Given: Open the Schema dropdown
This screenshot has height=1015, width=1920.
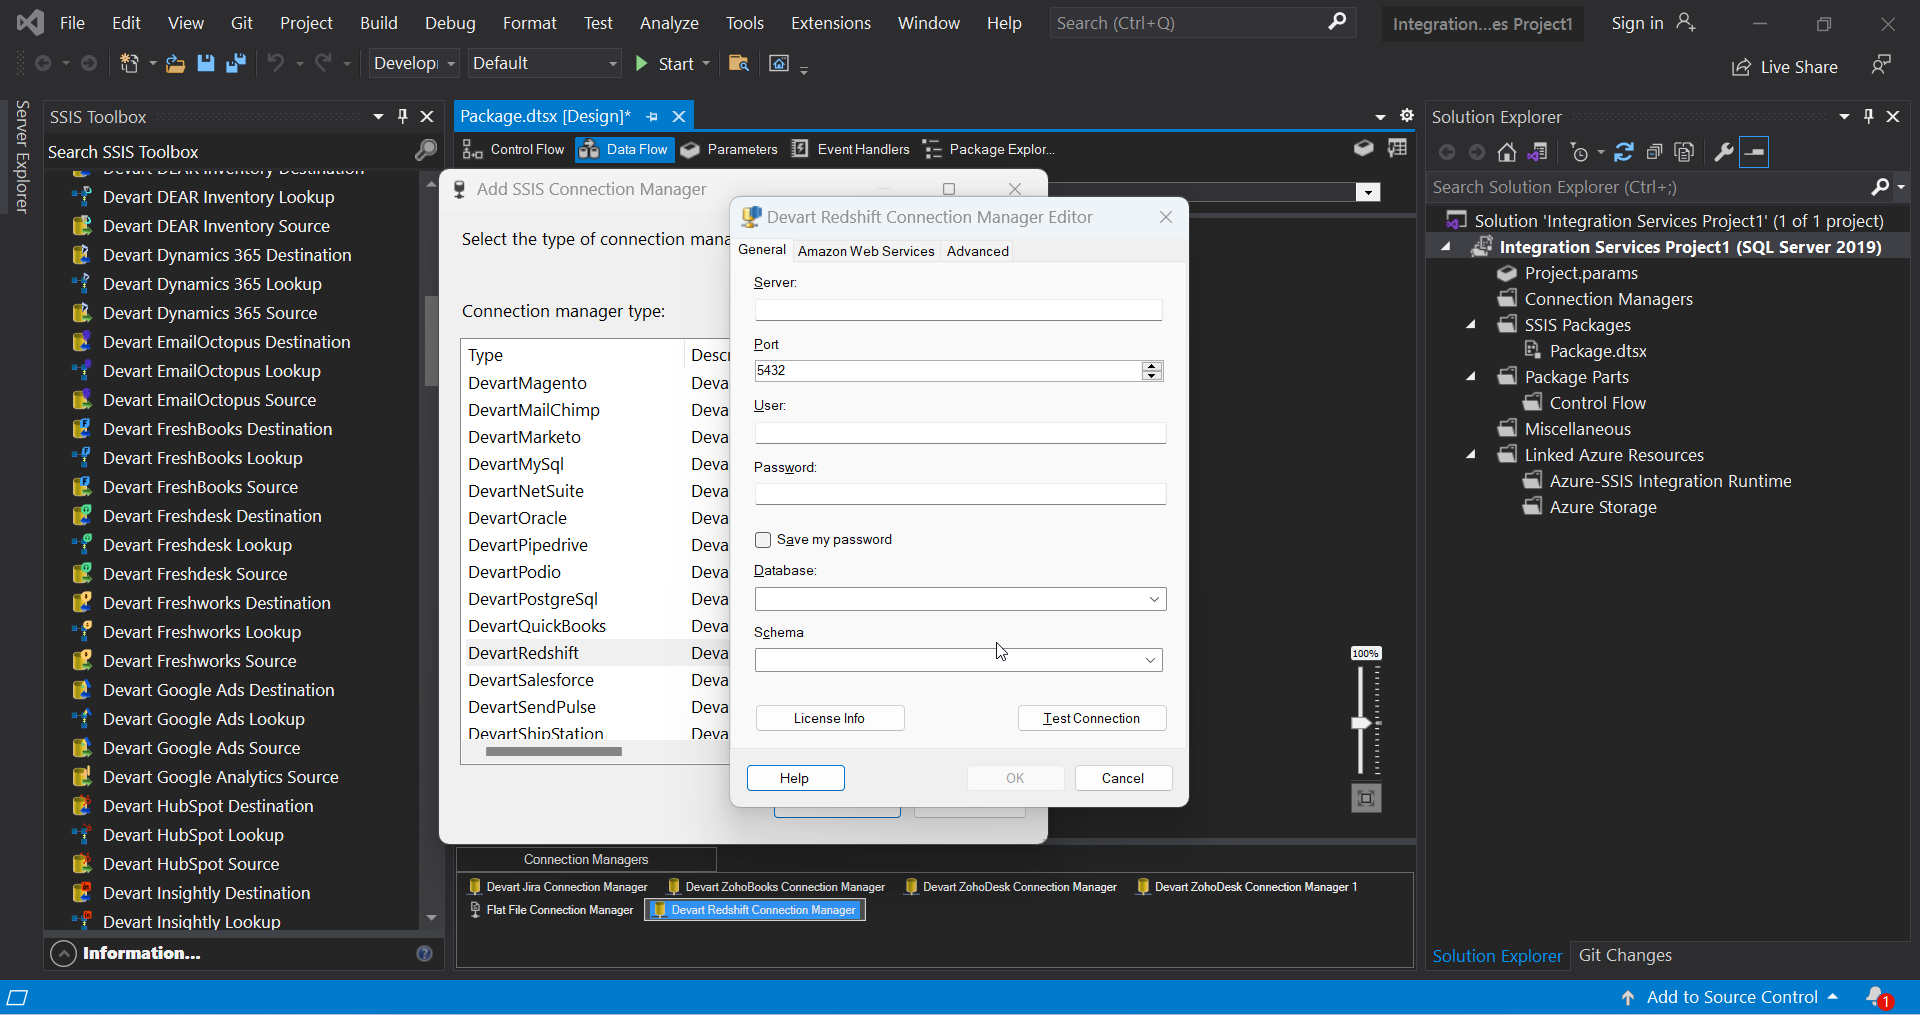Looking at the screenshot, I should 1150,660.
